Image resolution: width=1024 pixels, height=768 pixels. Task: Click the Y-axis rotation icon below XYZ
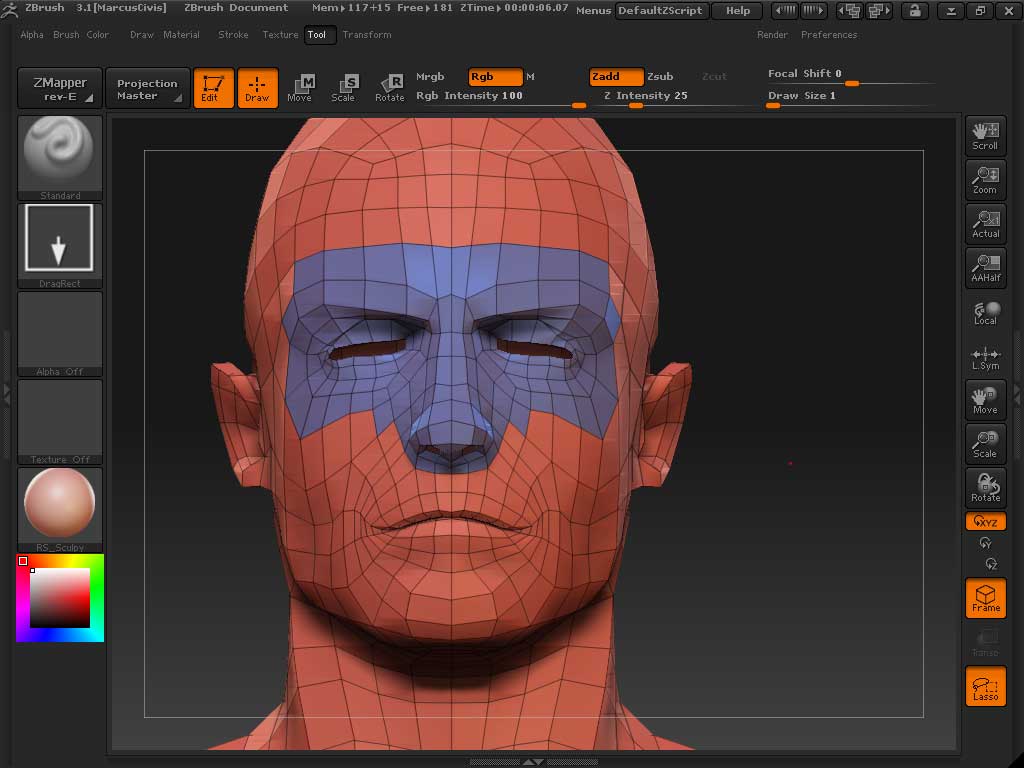(985, 543)
